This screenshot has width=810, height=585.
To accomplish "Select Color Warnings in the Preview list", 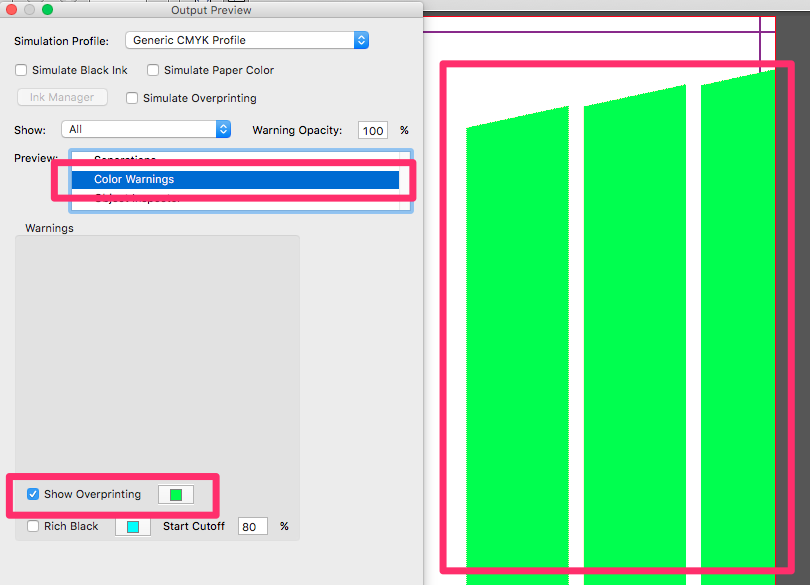I will tap(134, 179).
